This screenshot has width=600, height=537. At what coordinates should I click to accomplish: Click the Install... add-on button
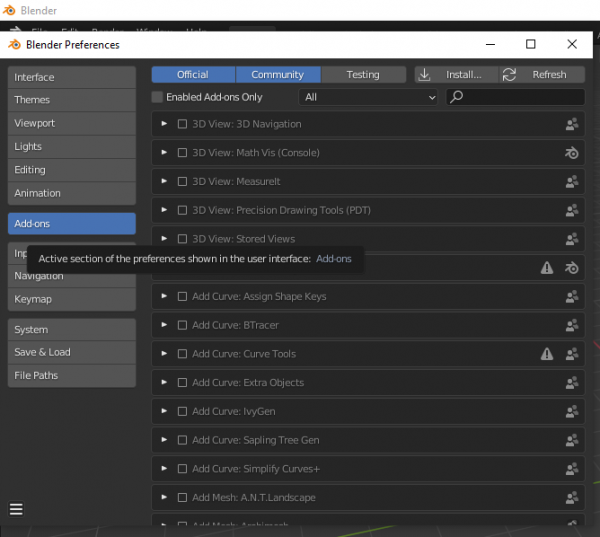tap(457, 75)
